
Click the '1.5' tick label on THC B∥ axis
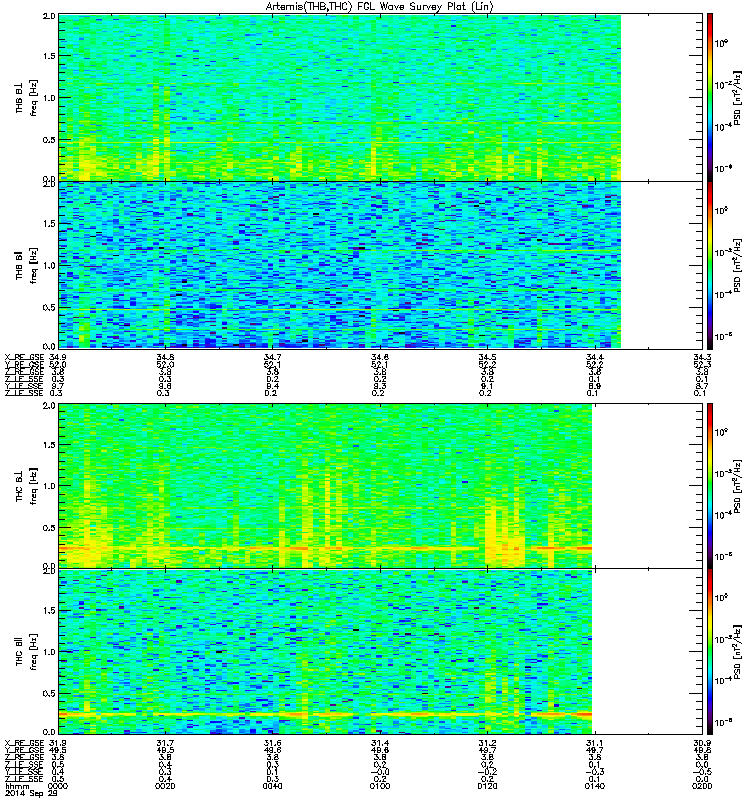[x=49, y=610]
